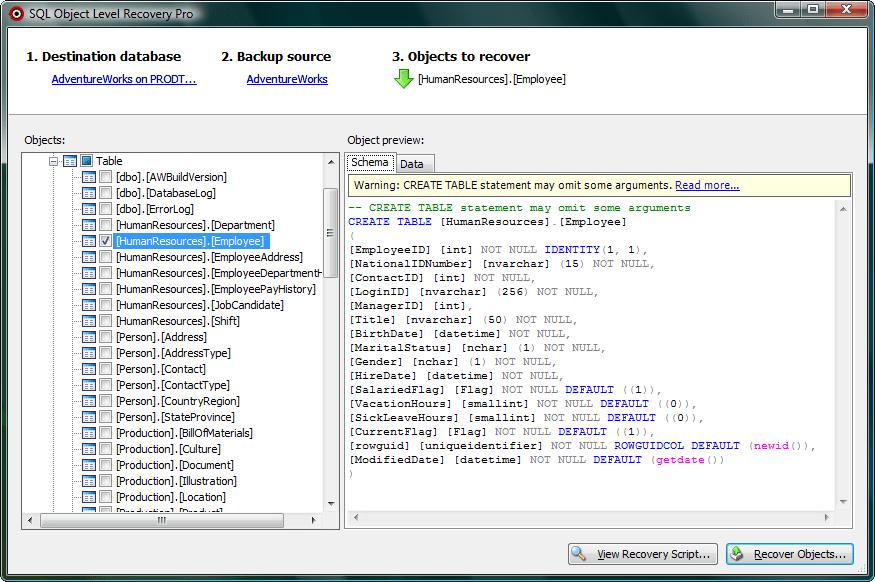Click the red application logo in title bar
The width and height of the screenshot is (875, 582).
pos(17,13)
